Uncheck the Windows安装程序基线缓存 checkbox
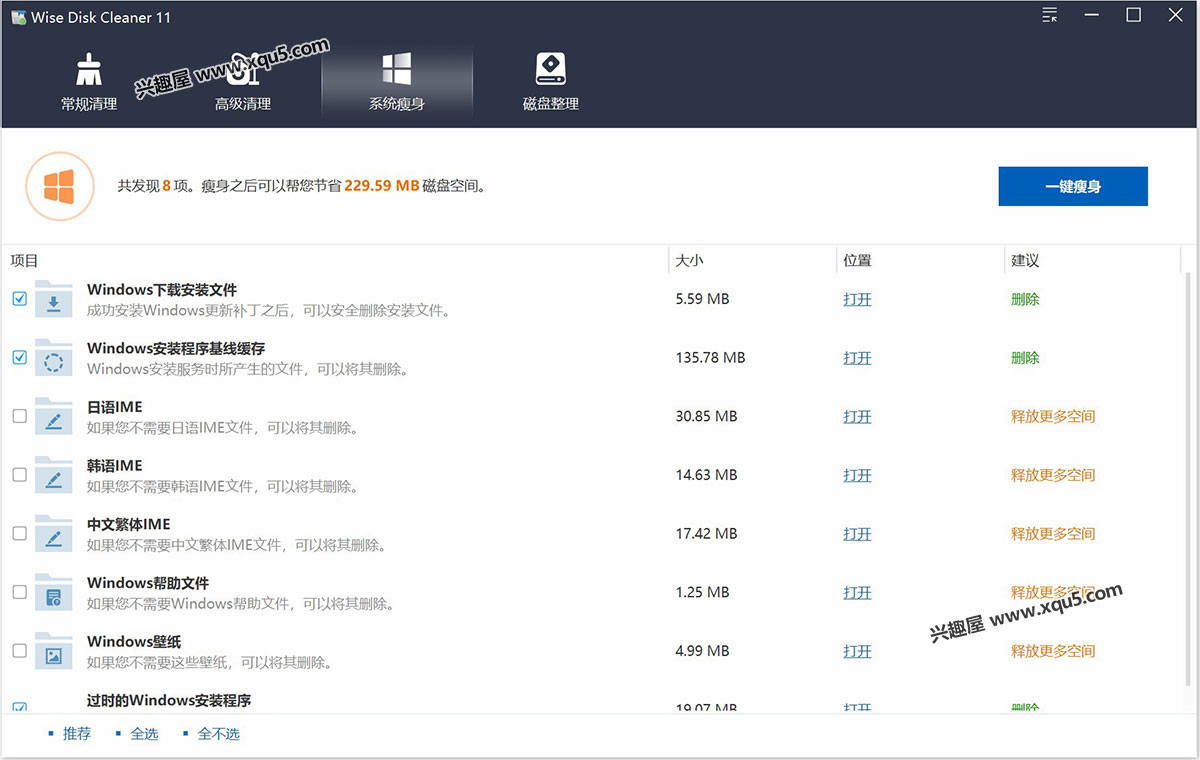Viewport: 1200px width, 760px height. [x=19, y=358]
